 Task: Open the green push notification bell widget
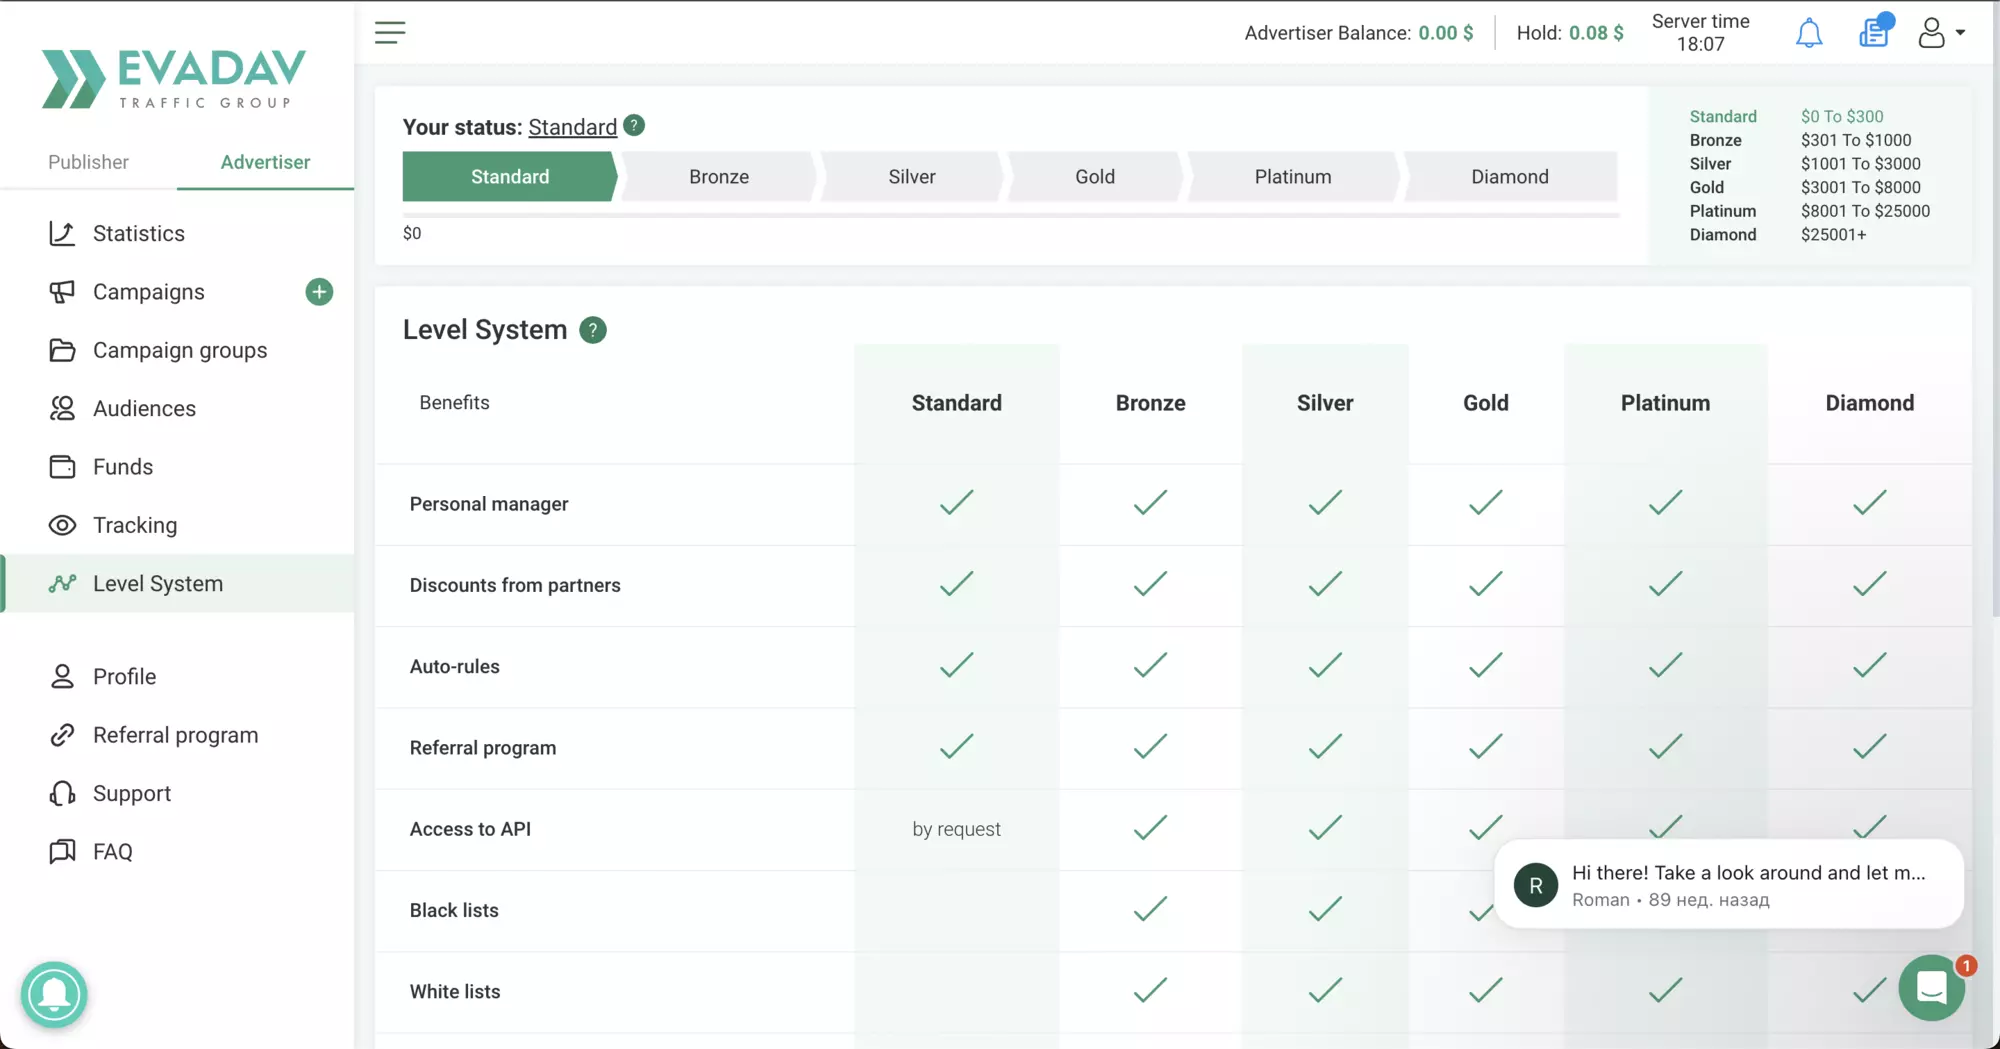(54, 994)
